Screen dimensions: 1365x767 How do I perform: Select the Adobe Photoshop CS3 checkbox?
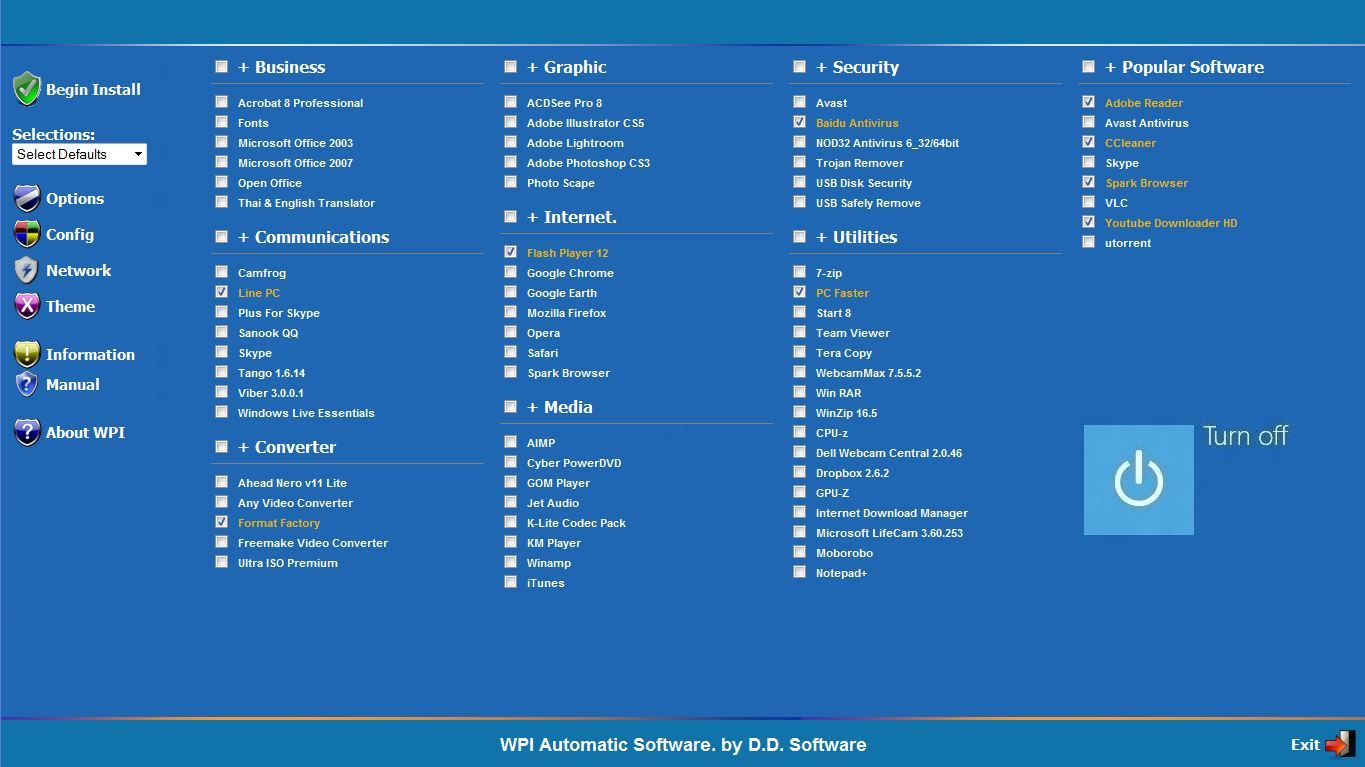point(511,162)
